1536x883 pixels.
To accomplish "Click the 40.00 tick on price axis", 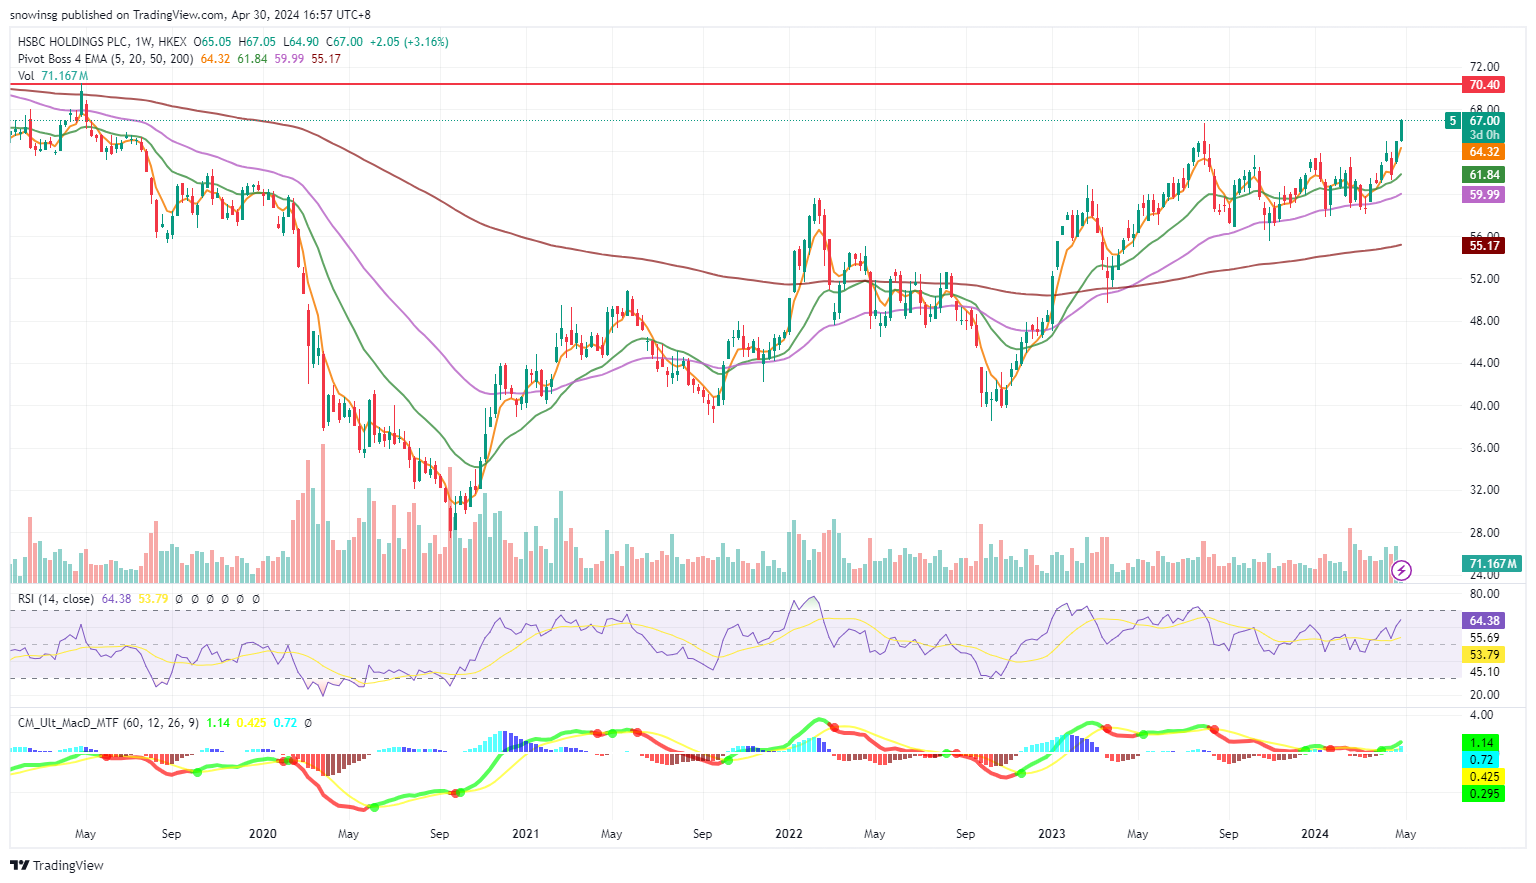I will 1484,406.
